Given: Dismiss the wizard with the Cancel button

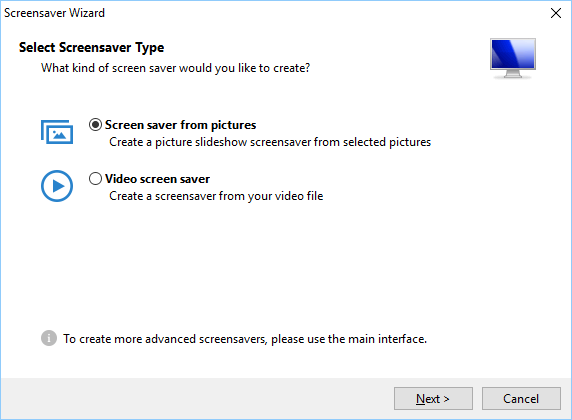Looking at the screenshot, I should click(x=521, y=398).
